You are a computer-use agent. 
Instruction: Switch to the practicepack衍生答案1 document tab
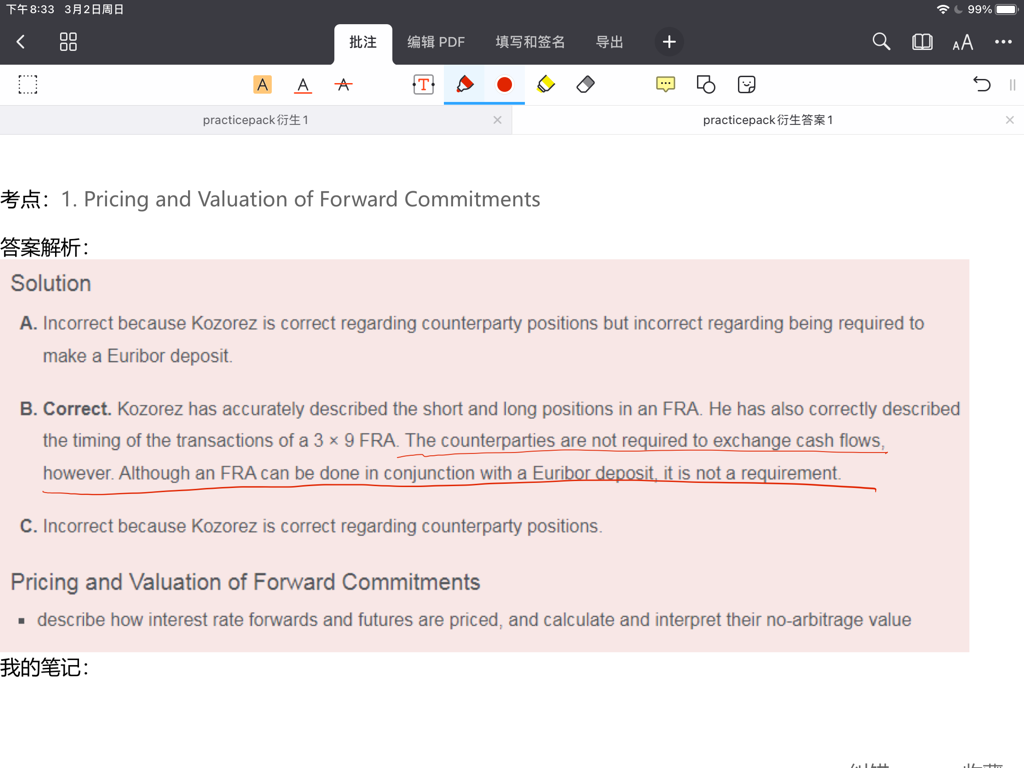pos(768,120)
